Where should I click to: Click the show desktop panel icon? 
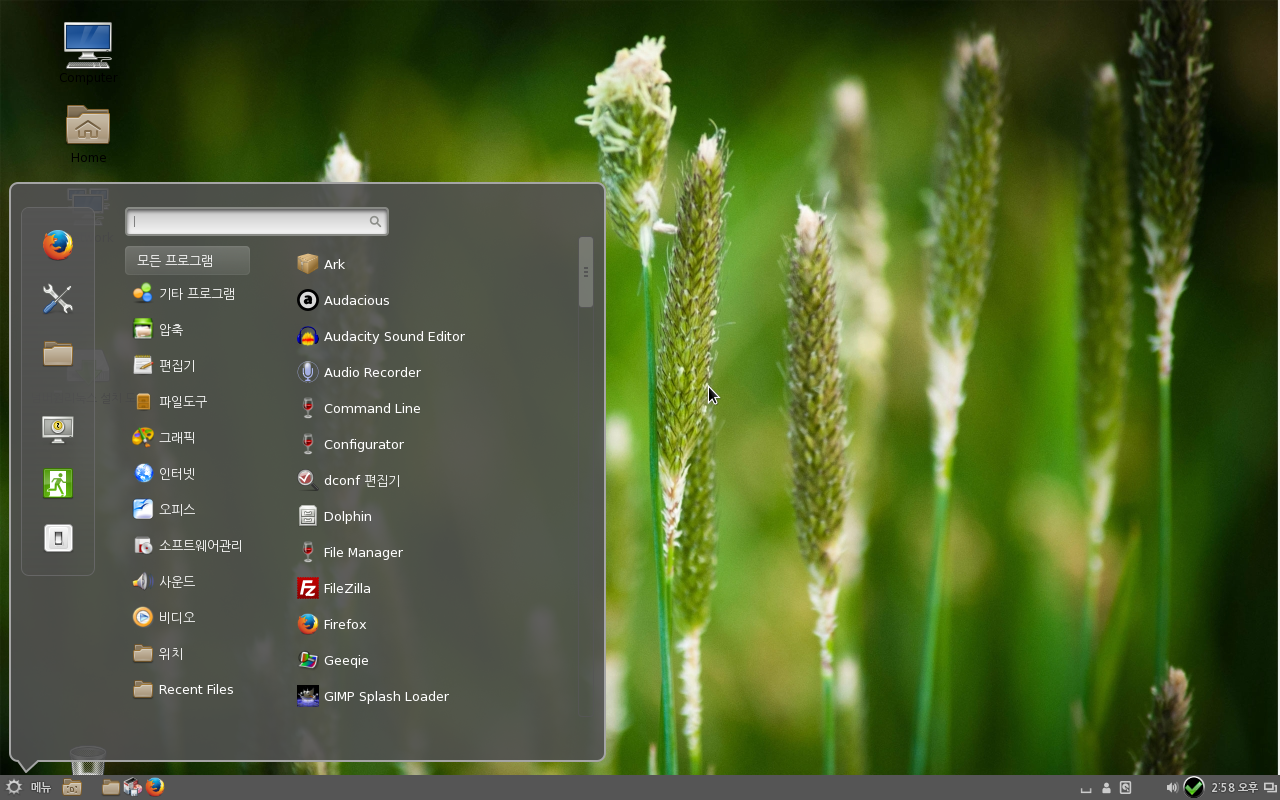coord(72,787)
